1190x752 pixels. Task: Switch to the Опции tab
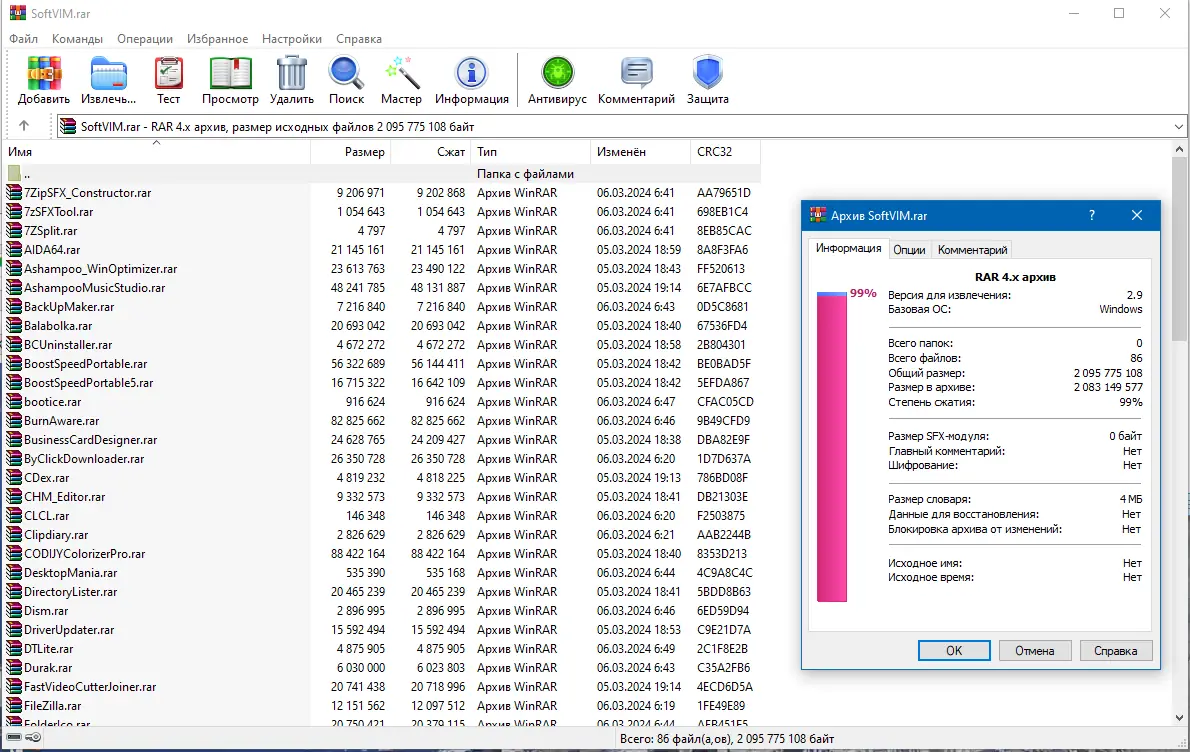pos(908,250)
